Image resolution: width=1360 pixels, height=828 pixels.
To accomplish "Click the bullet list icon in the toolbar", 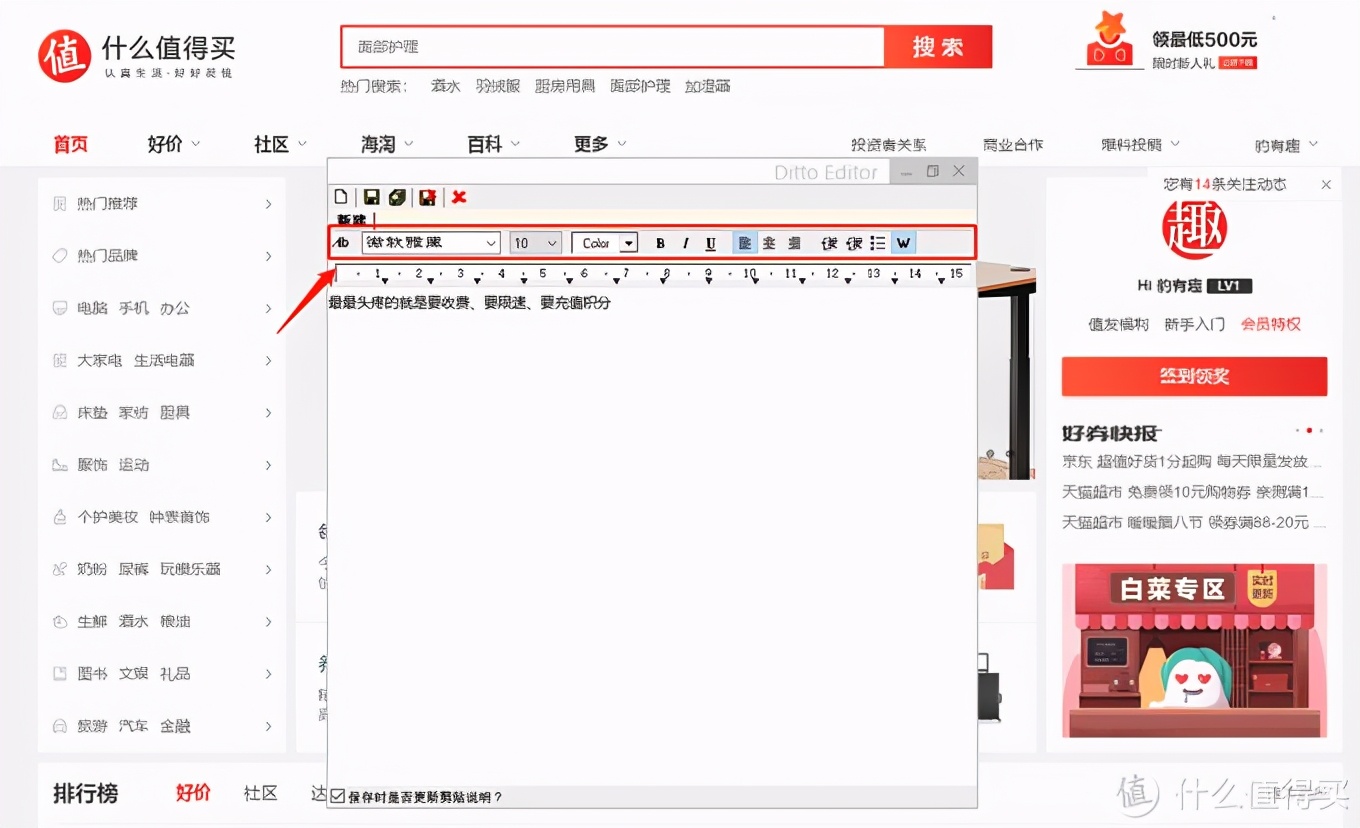I will pyautogui.click(x=878, y=242).
